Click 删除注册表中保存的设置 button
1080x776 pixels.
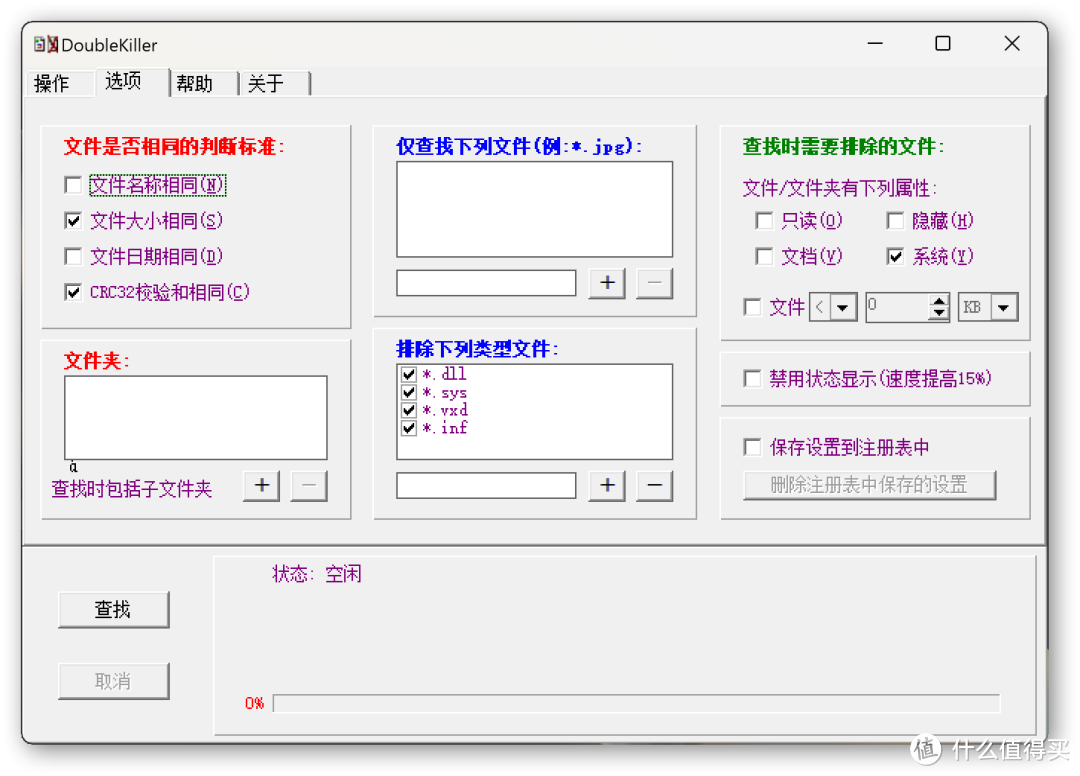pyautogui.click(x=869, y=485)
